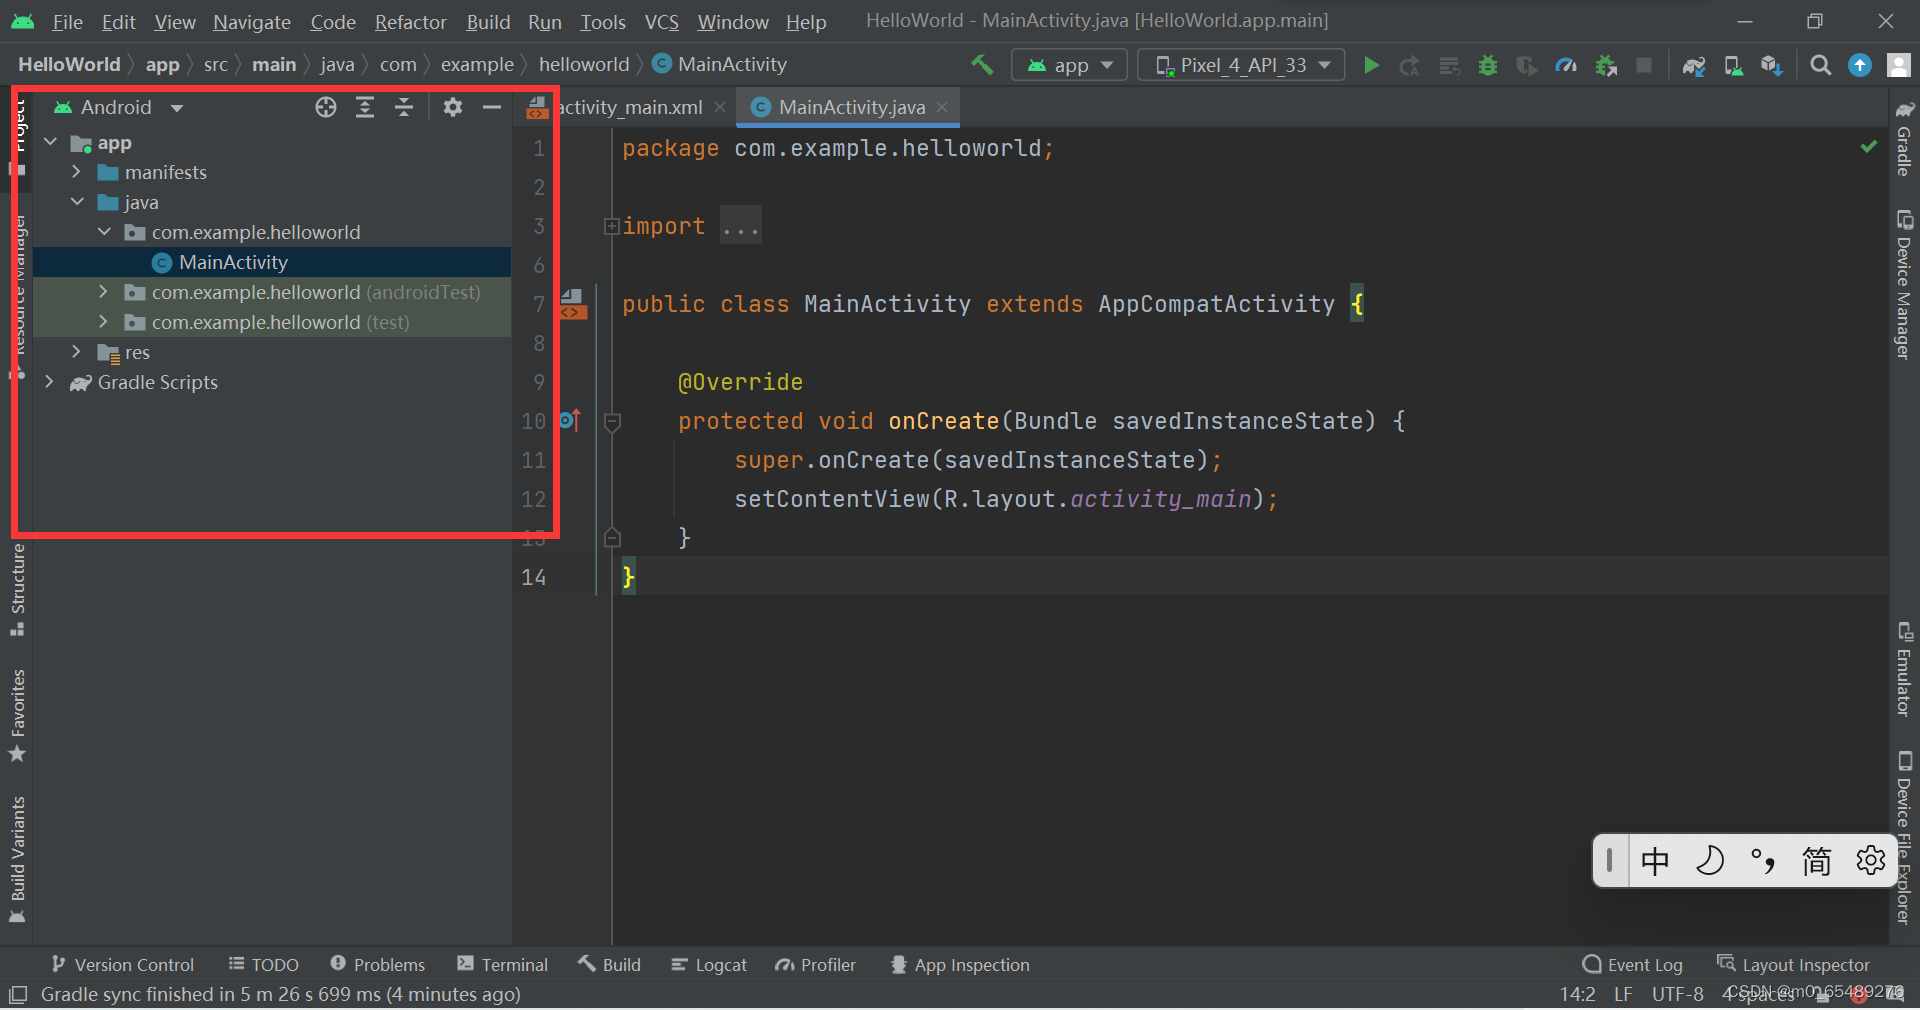This screenshot has height=1010, width=1920.
Task: Open the Refactor menu
Action: tap(410, 21)
